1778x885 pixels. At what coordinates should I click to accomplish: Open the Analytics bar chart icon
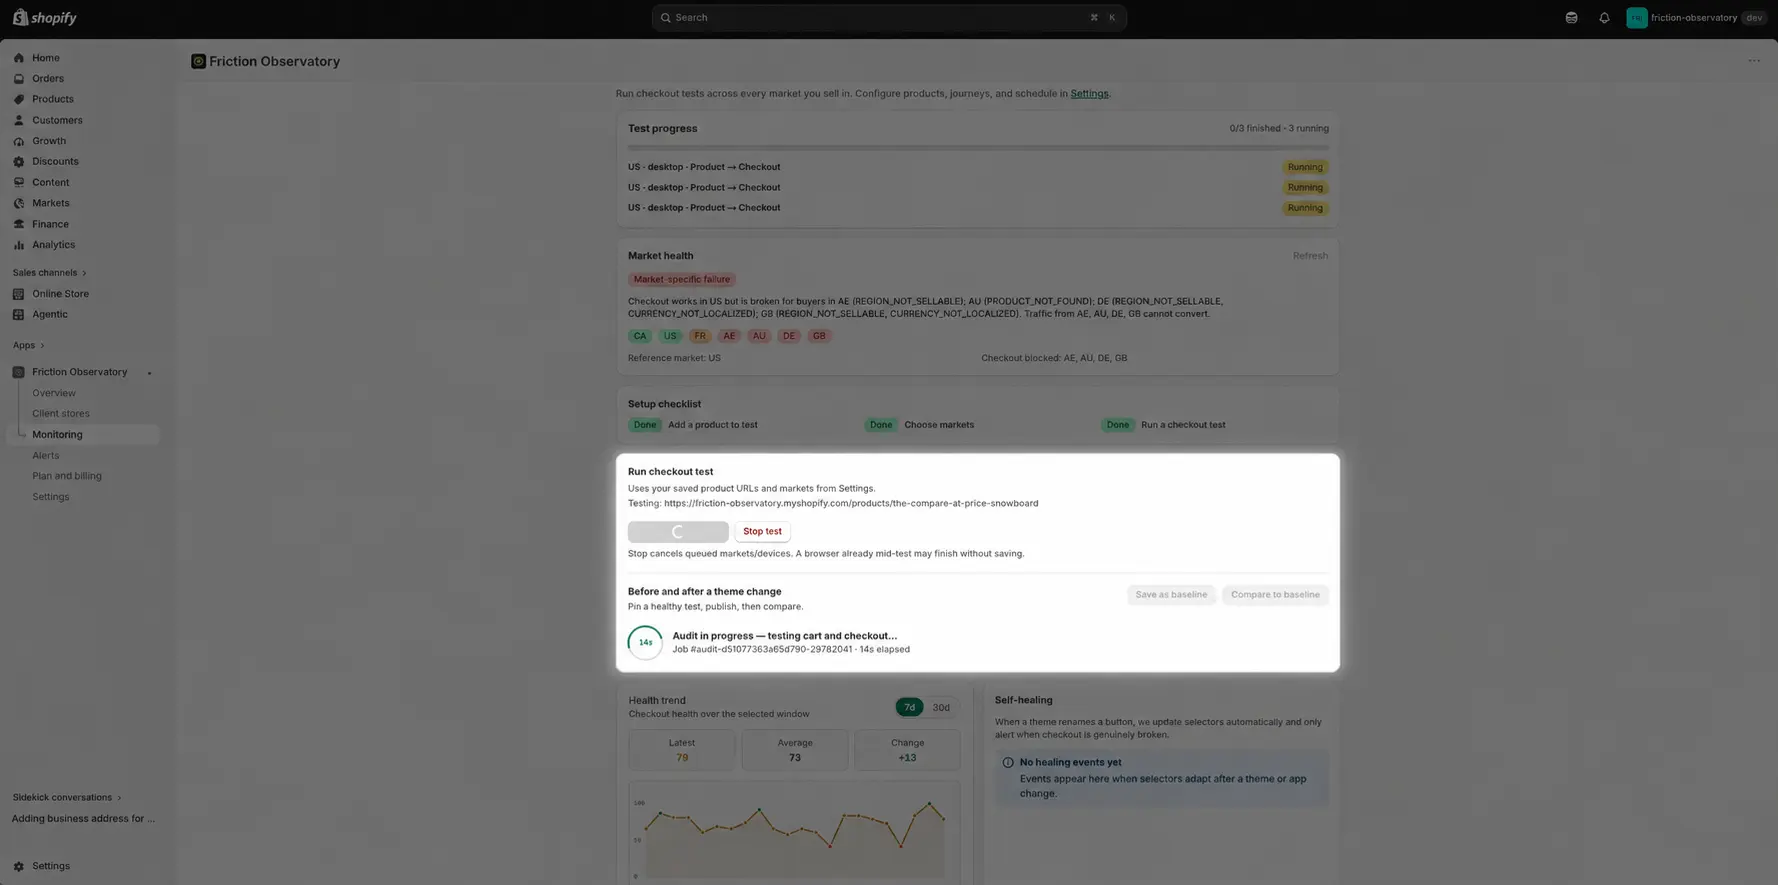click(x=18, y=245)
